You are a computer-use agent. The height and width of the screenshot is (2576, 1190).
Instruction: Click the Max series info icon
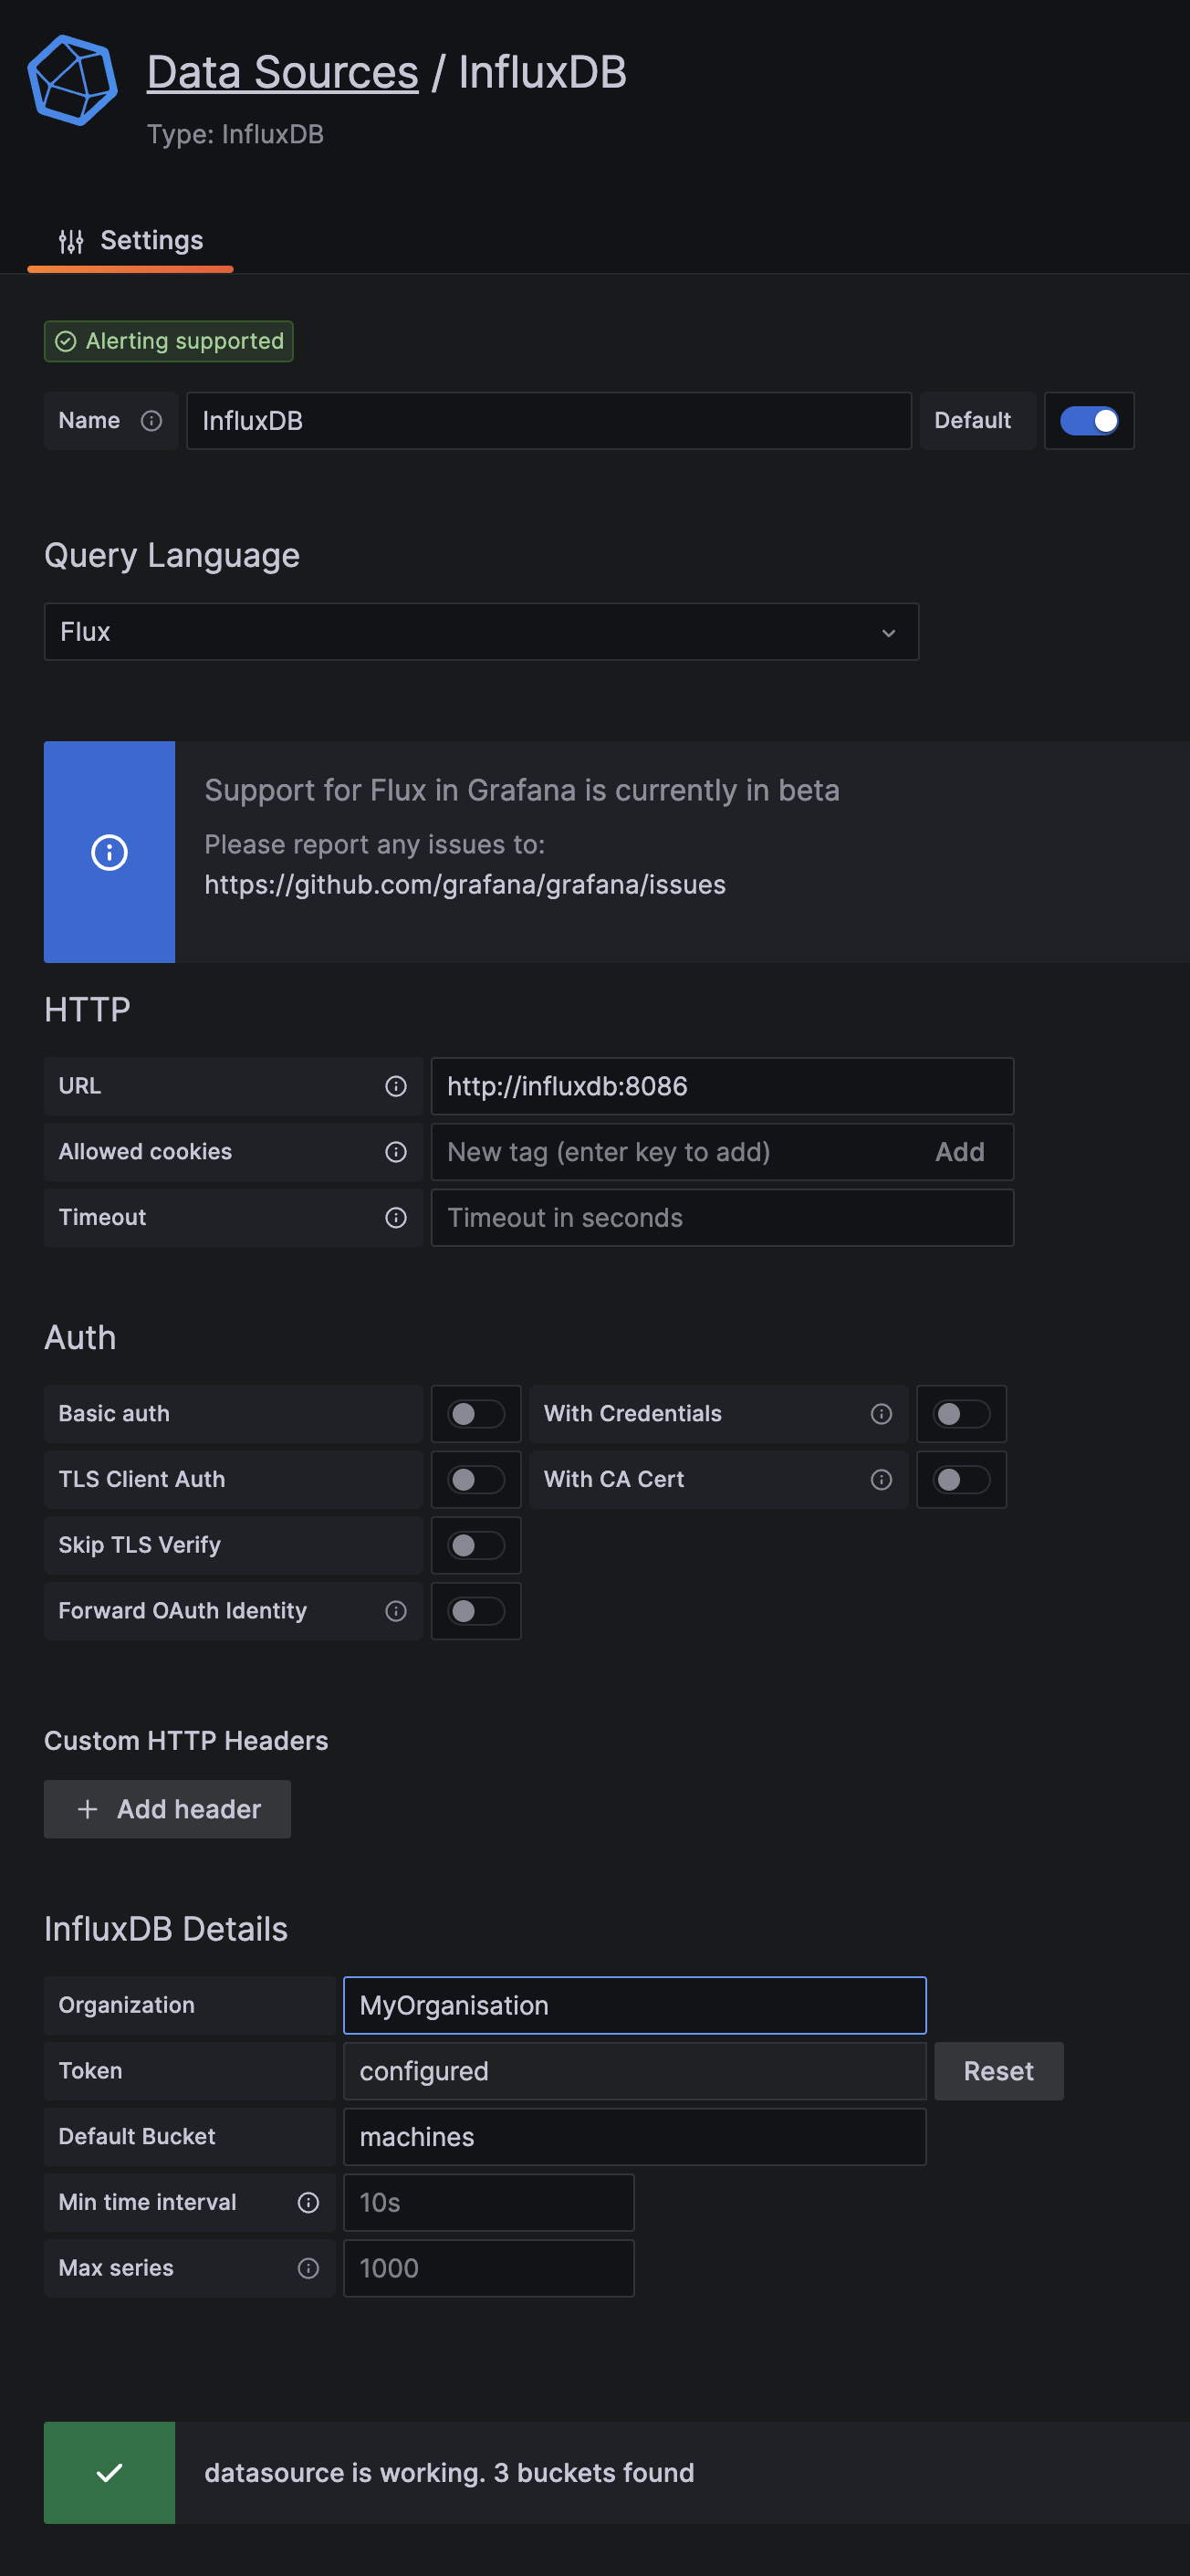[308, 2268]
